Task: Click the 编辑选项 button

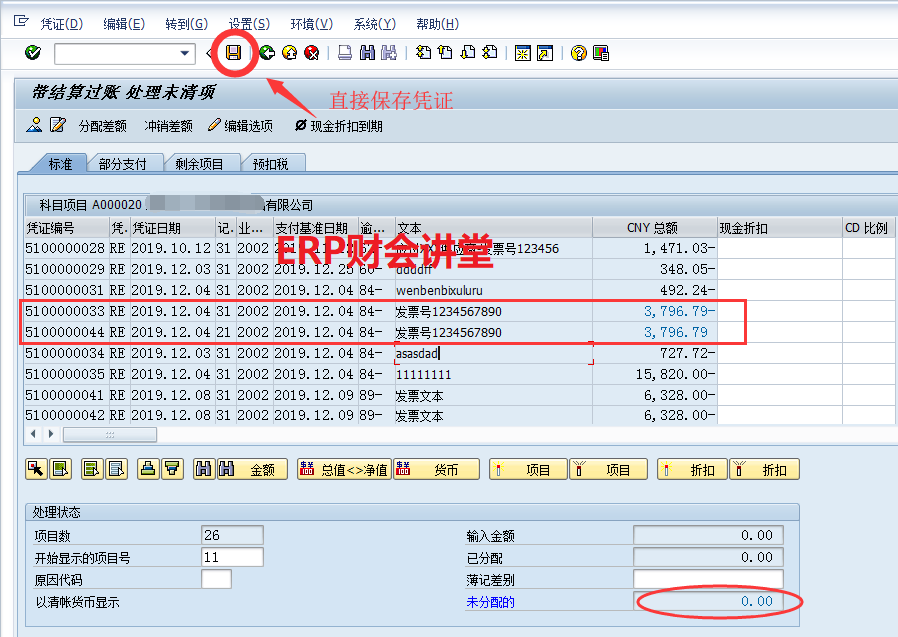Action: tap(240, 126)
